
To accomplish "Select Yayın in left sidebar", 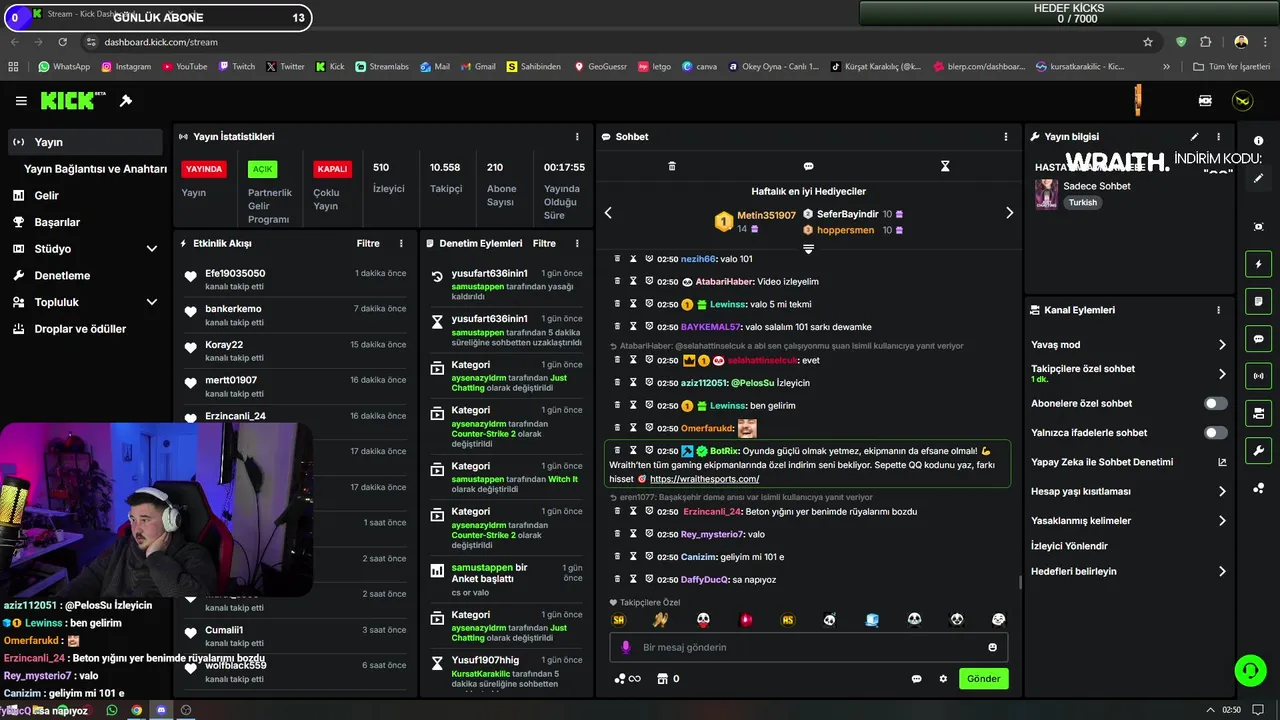I will 85,142.
